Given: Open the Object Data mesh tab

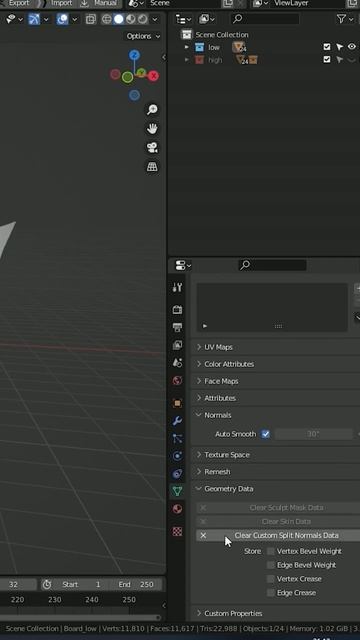Looking at the screenshot, I should 177,491.
